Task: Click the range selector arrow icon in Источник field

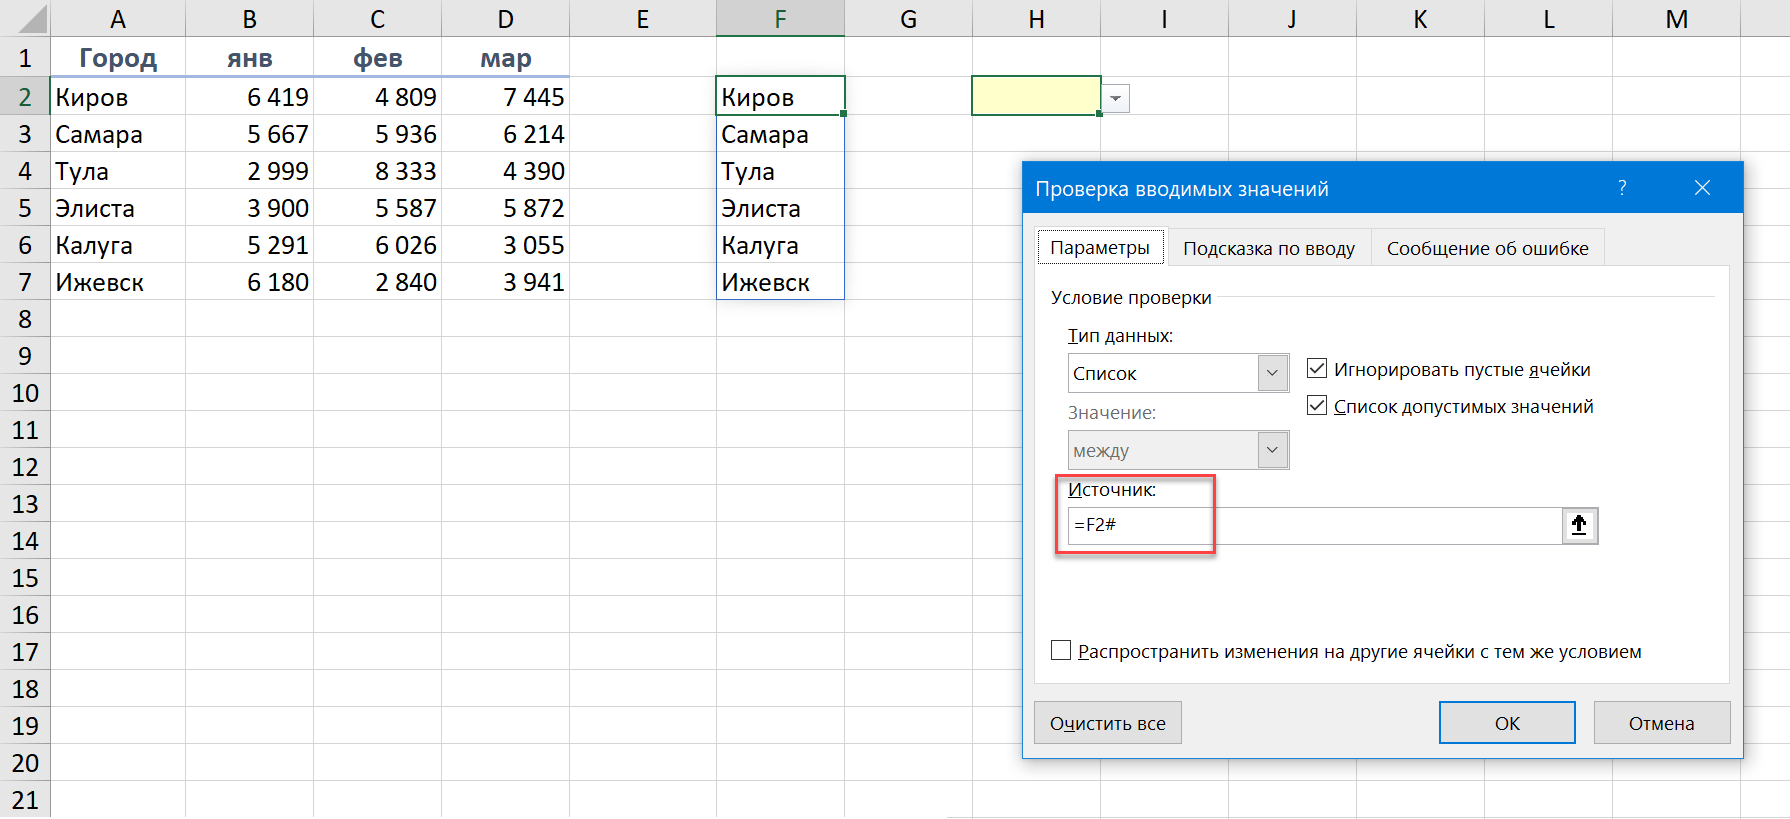Action: click(x=1580, y=526)
